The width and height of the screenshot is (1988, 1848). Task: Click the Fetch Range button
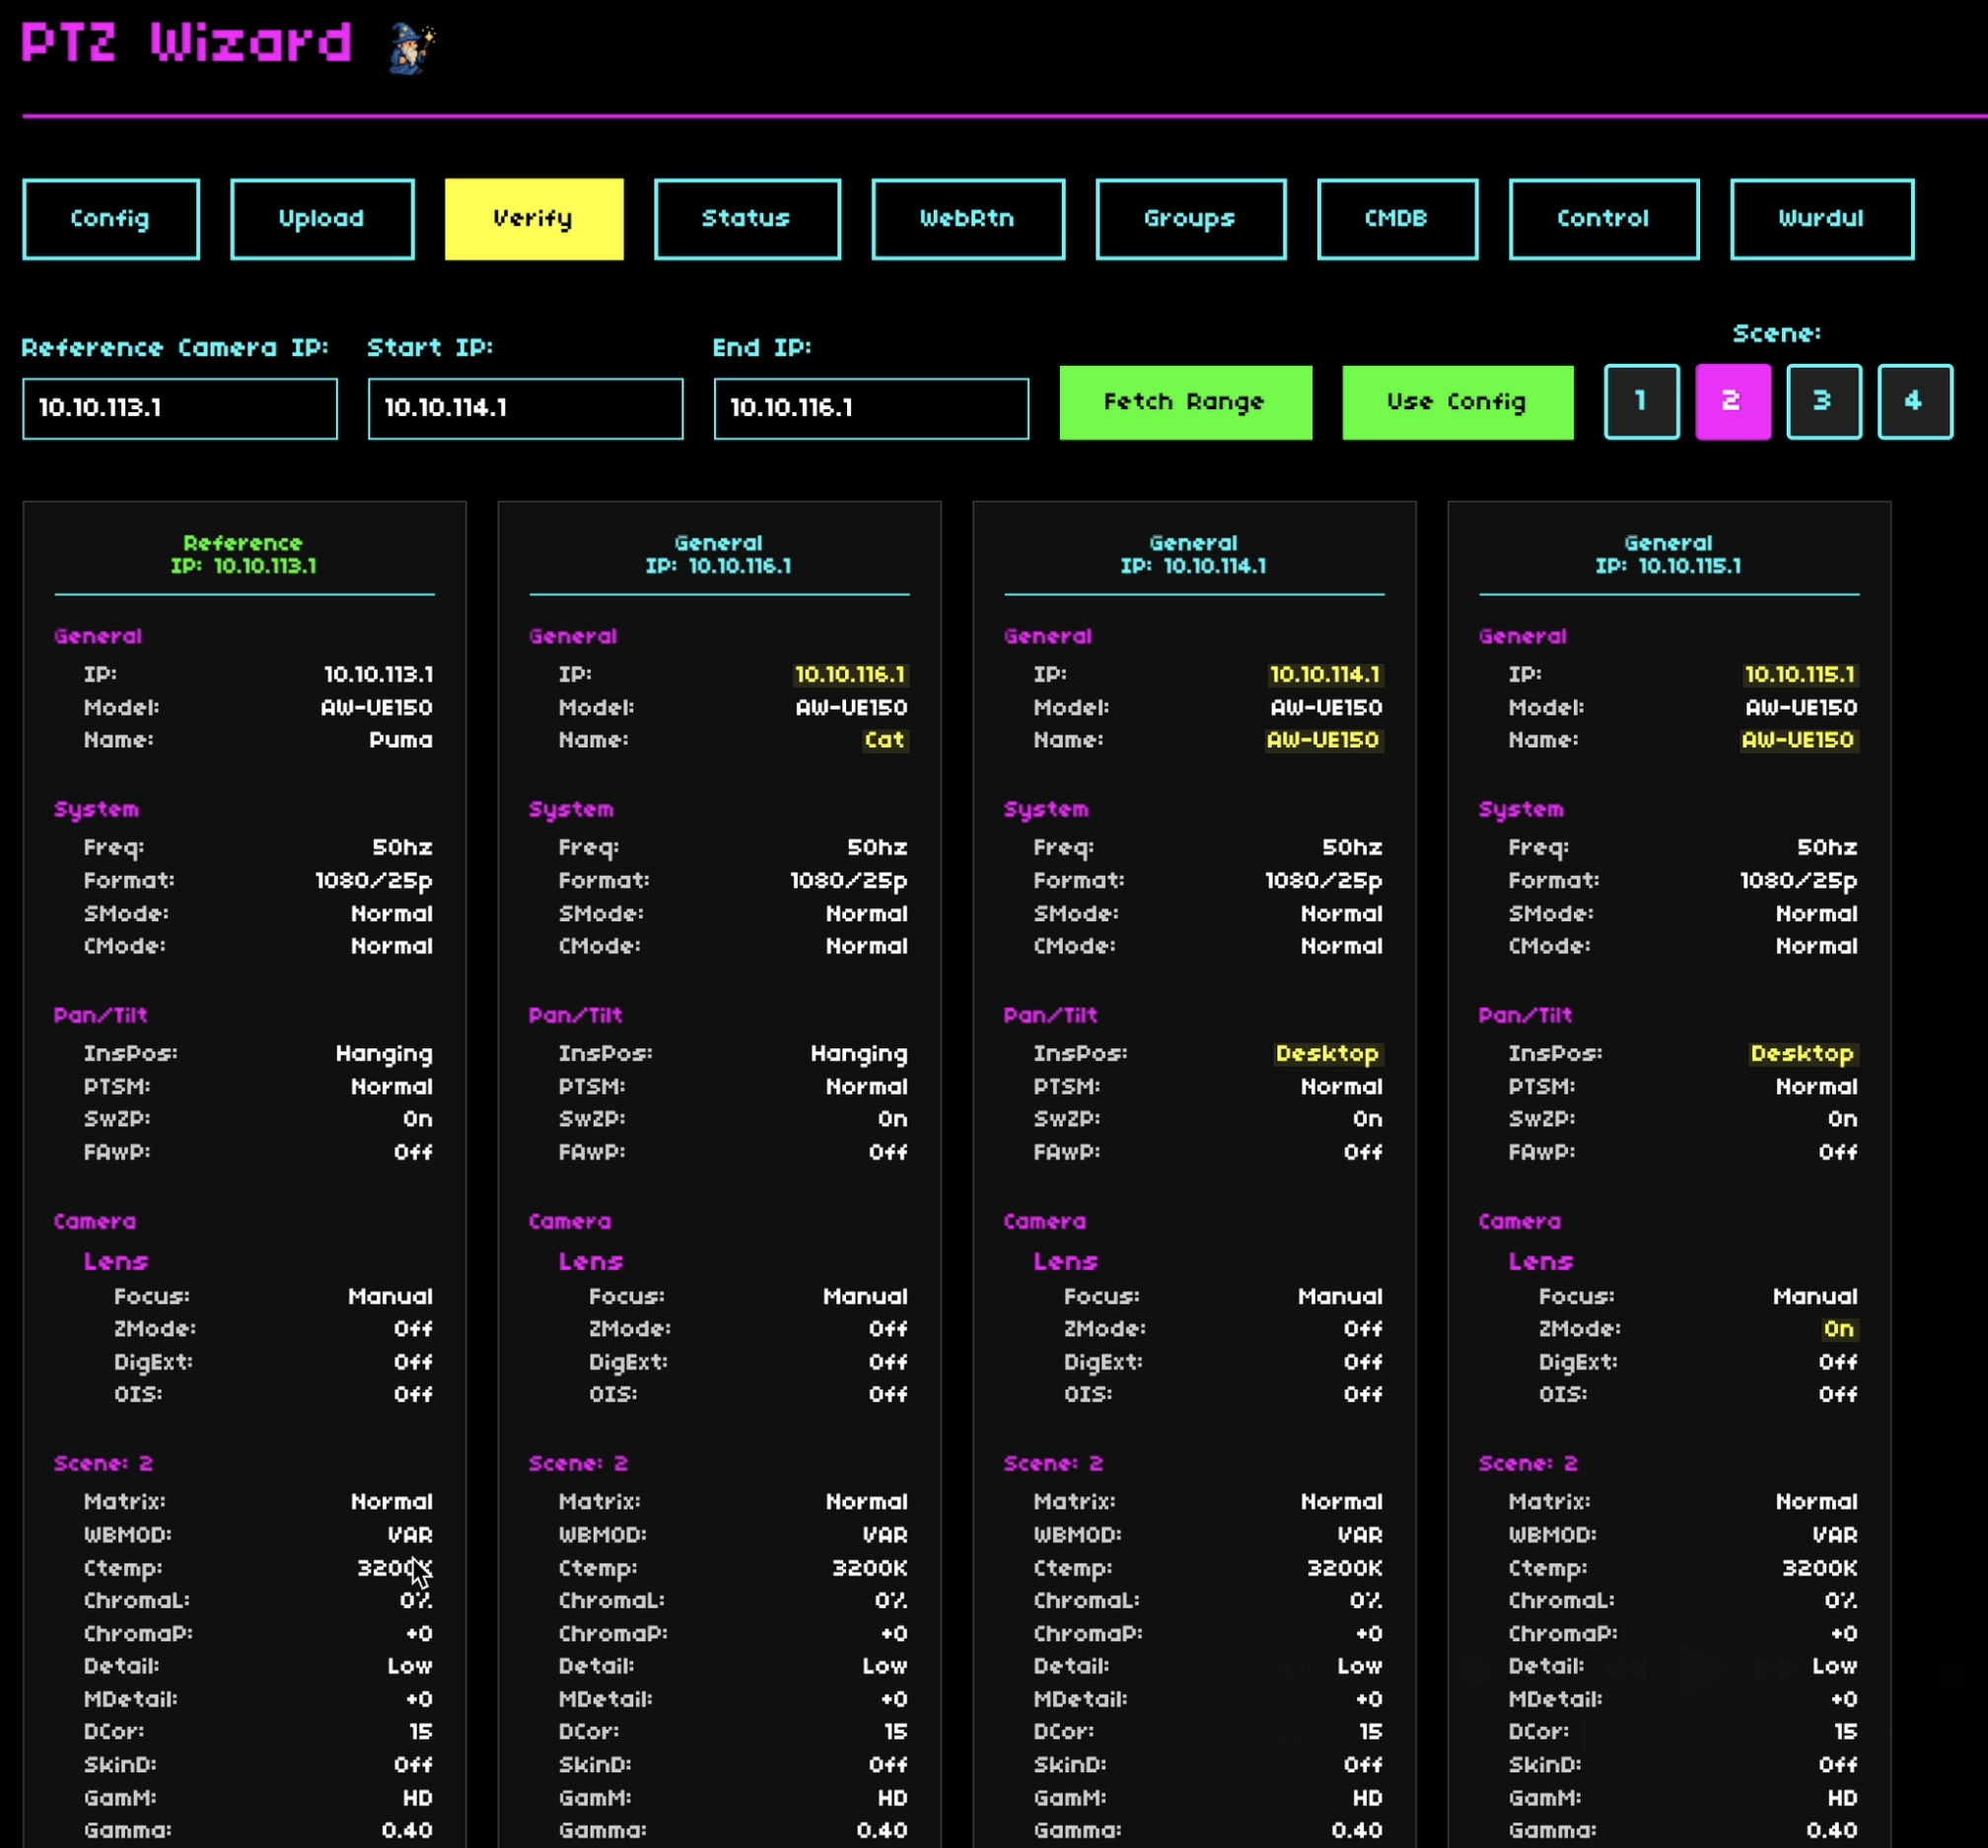[1186, 402]
